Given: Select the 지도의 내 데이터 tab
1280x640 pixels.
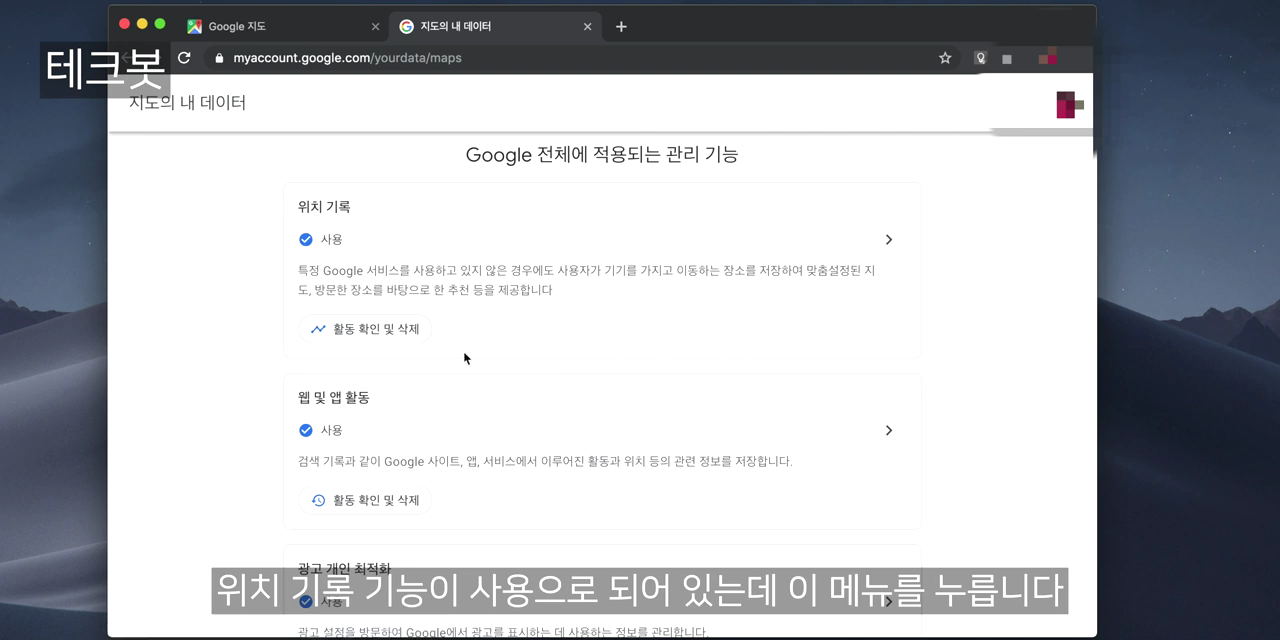Looking at the screenshot, I should point(495,27).
